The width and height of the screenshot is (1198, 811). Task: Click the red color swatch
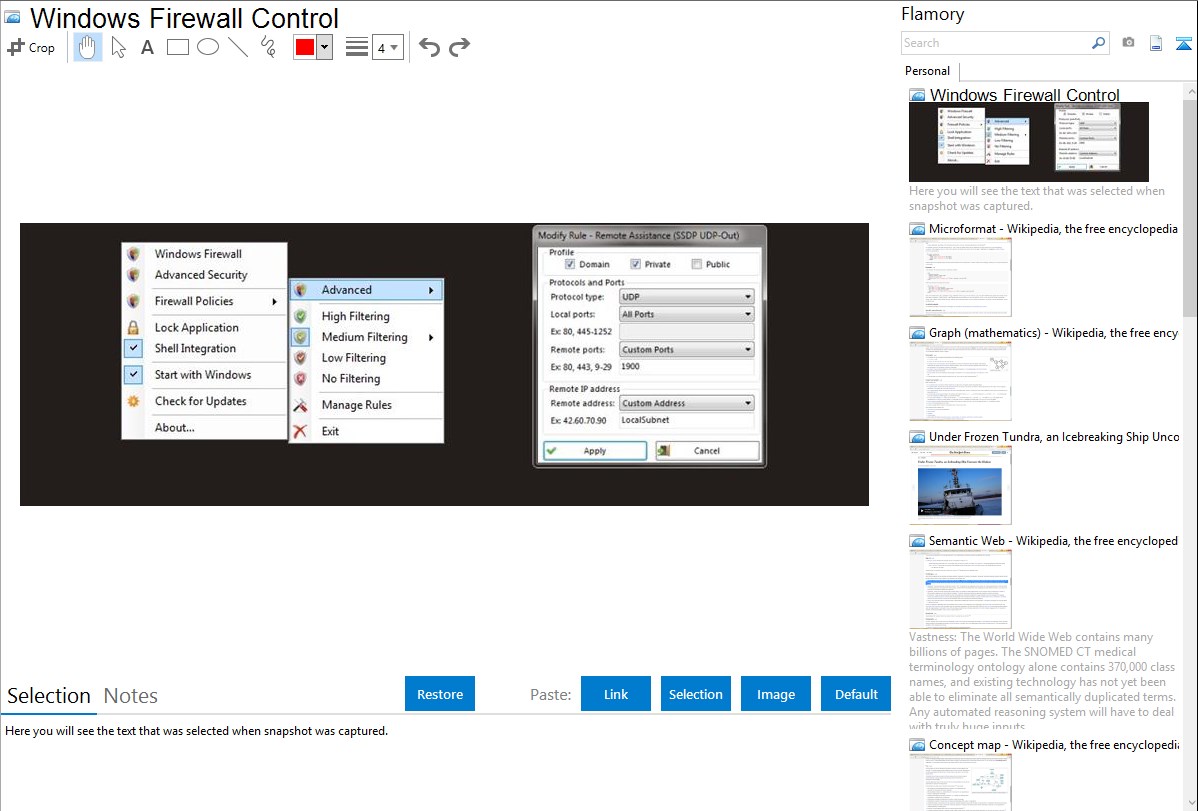(304, 47)
